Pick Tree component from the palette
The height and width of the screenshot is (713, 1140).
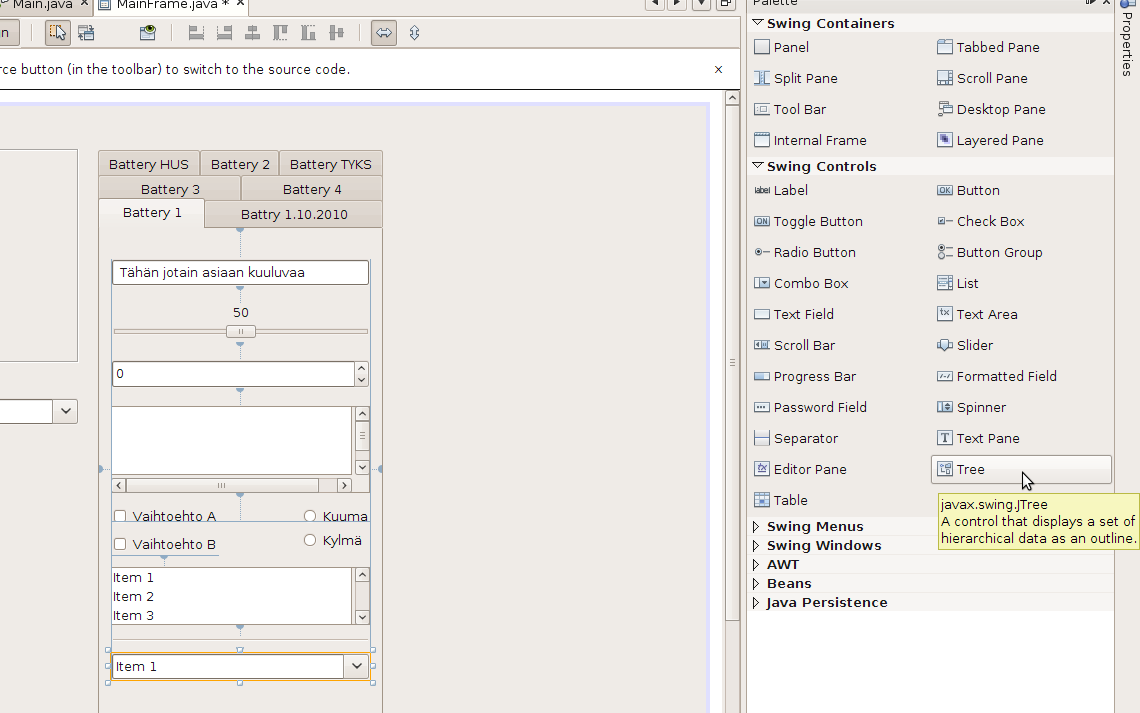[x=1021, y=470]
